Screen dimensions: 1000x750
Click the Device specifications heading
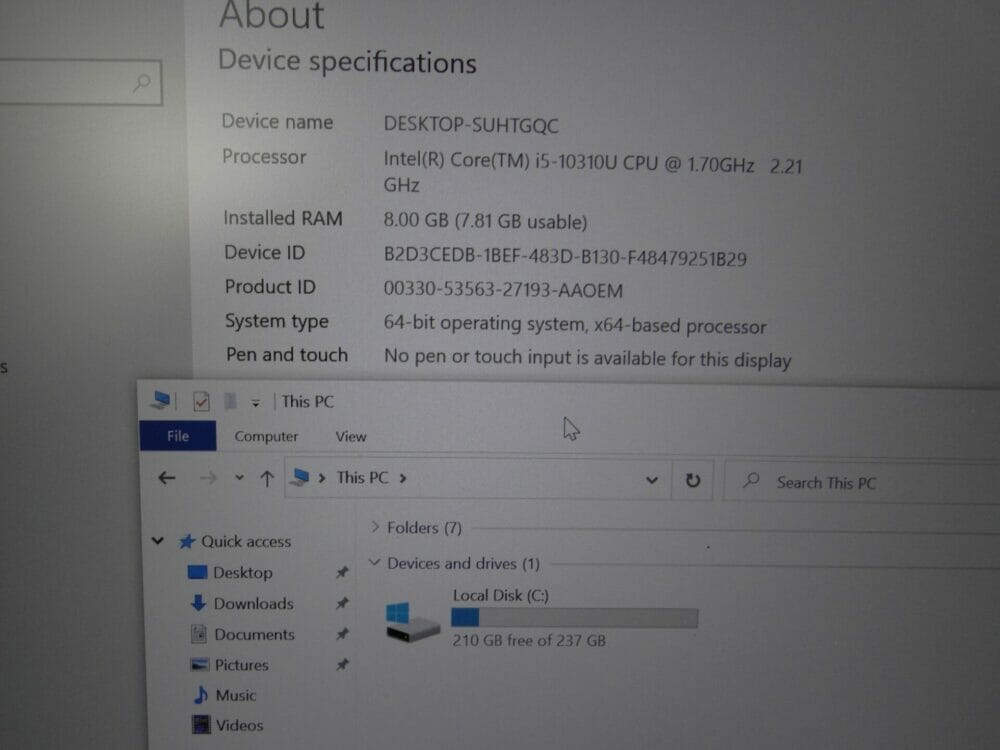(x=347, y=62)
